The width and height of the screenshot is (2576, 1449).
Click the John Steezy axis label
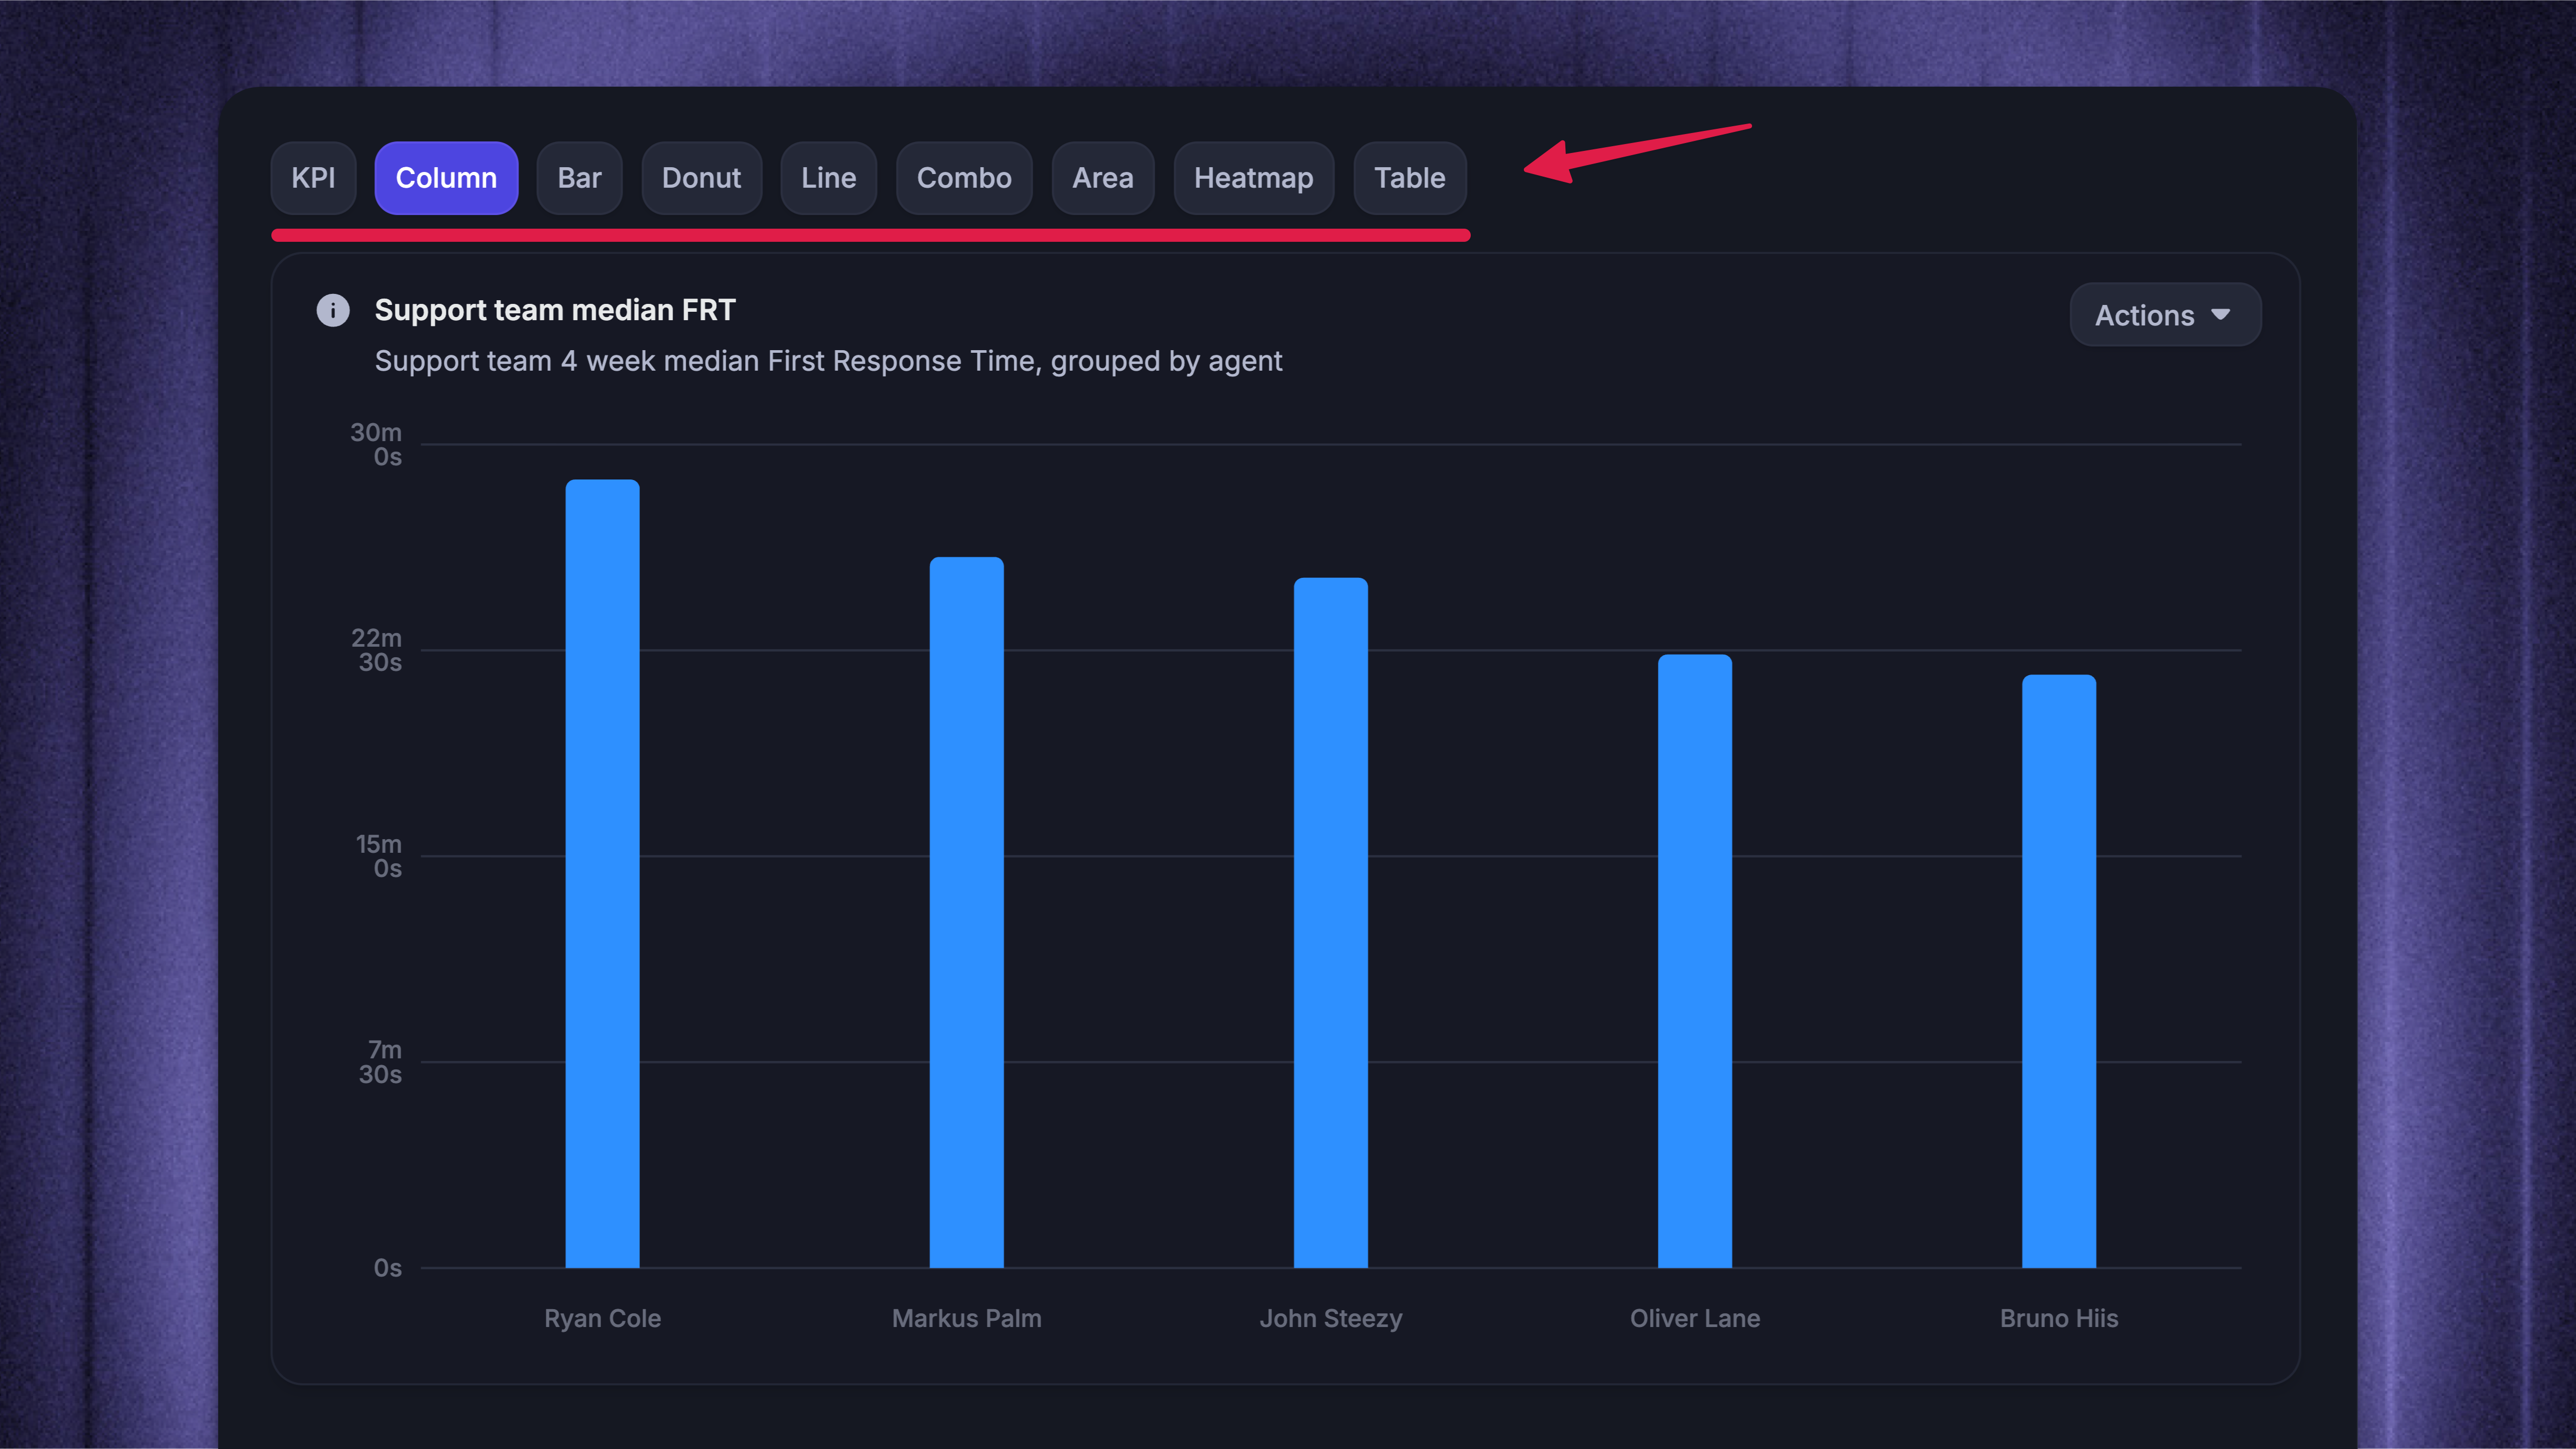click(1330, 1318)
